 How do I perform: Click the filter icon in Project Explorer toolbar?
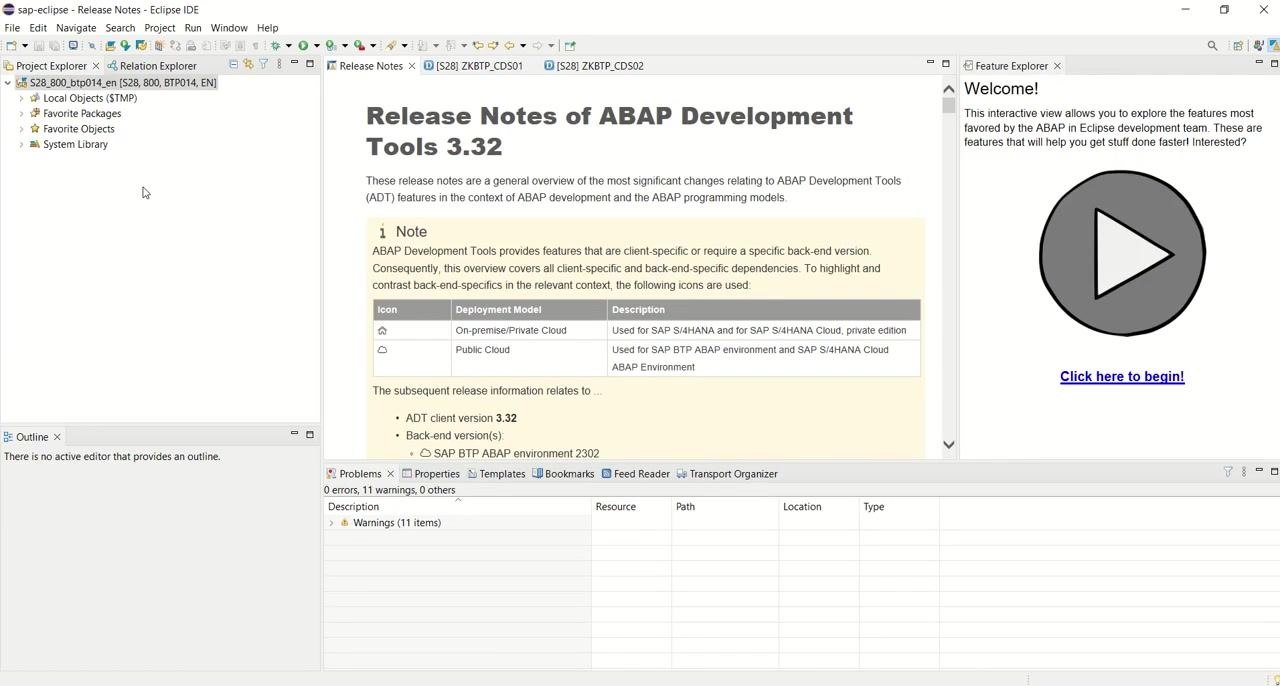[264, 65]
